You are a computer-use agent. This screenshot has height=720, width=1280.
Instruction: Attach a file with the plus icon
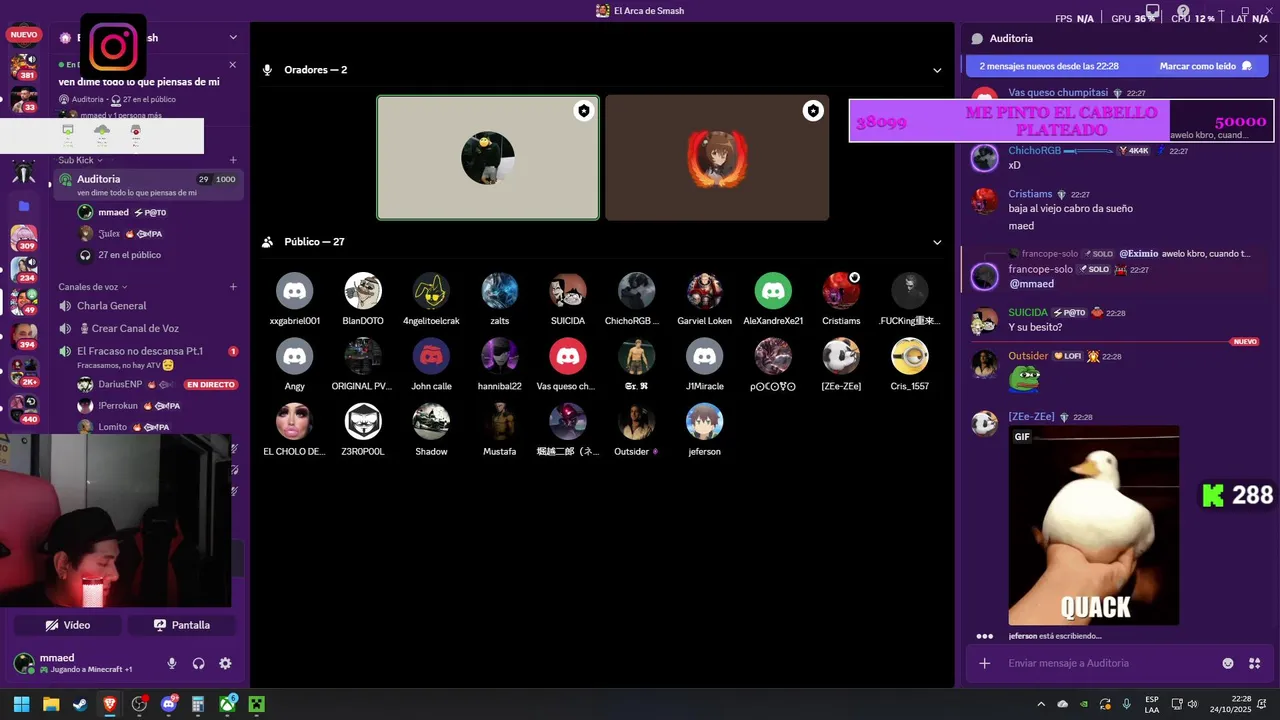point(985,663)
